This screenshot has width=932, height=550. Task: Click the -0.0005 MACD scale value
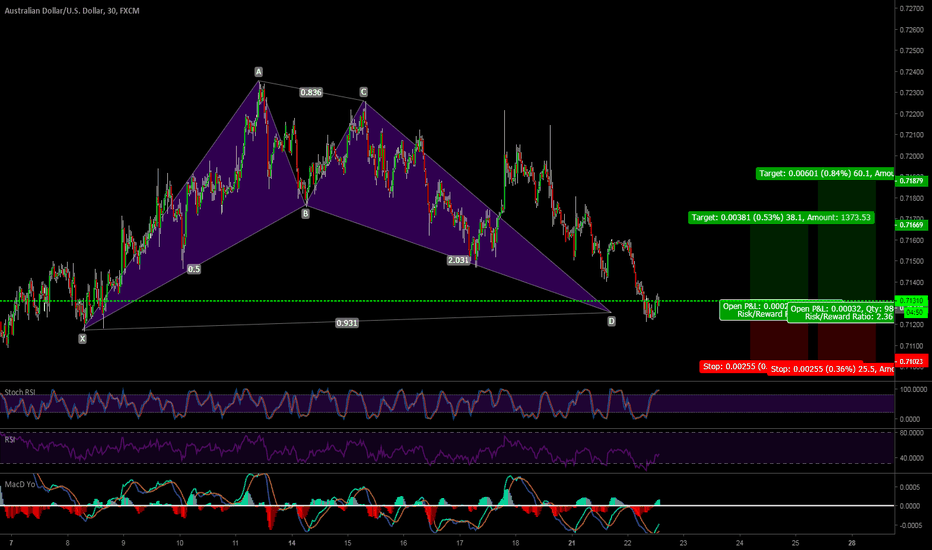tap(909, 525)
